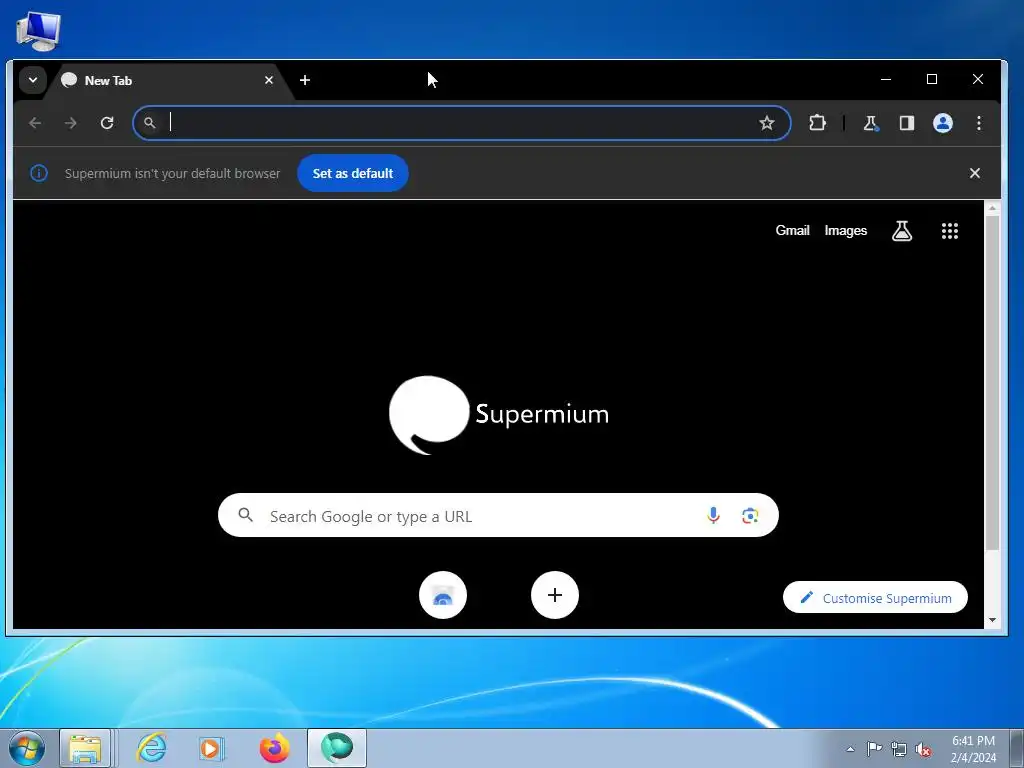Open Chrome Labs flask in toolbar
The width and height of the screenshot is (1024, 768).
pos(871,123)
